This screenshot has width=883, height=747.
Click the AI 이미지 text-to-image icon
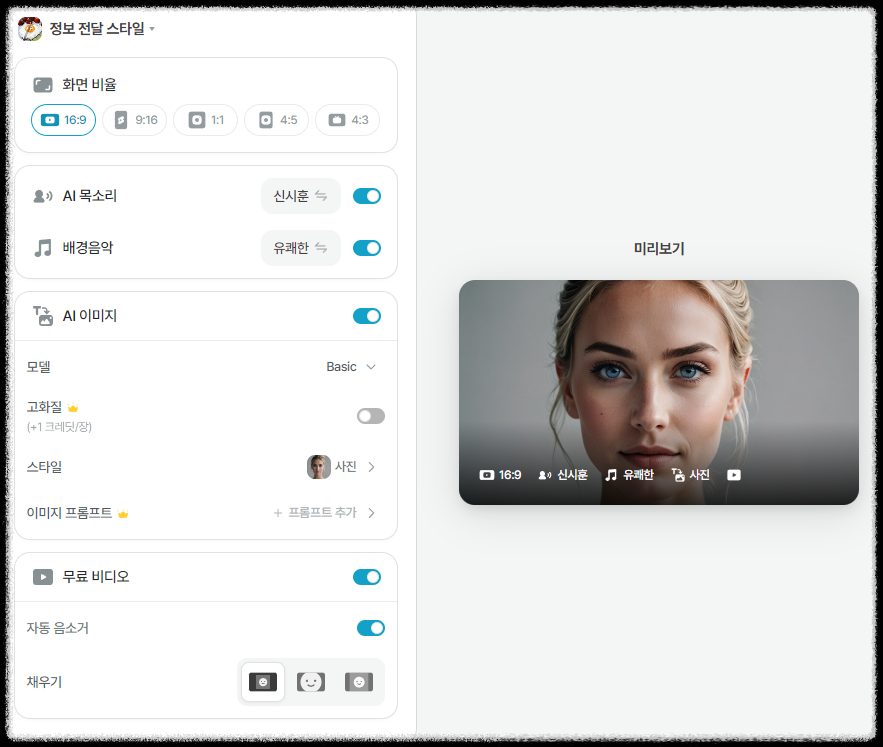tap(43, 316)
